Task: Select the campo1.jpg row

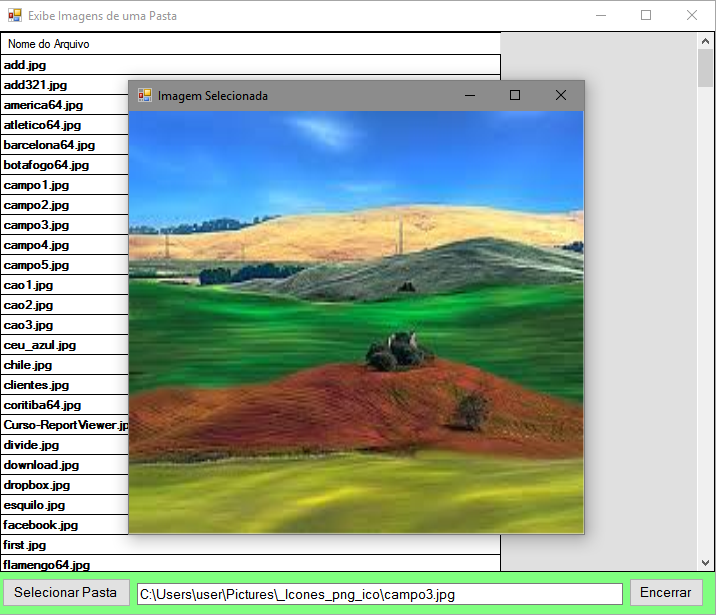Action: click(65, 185)
